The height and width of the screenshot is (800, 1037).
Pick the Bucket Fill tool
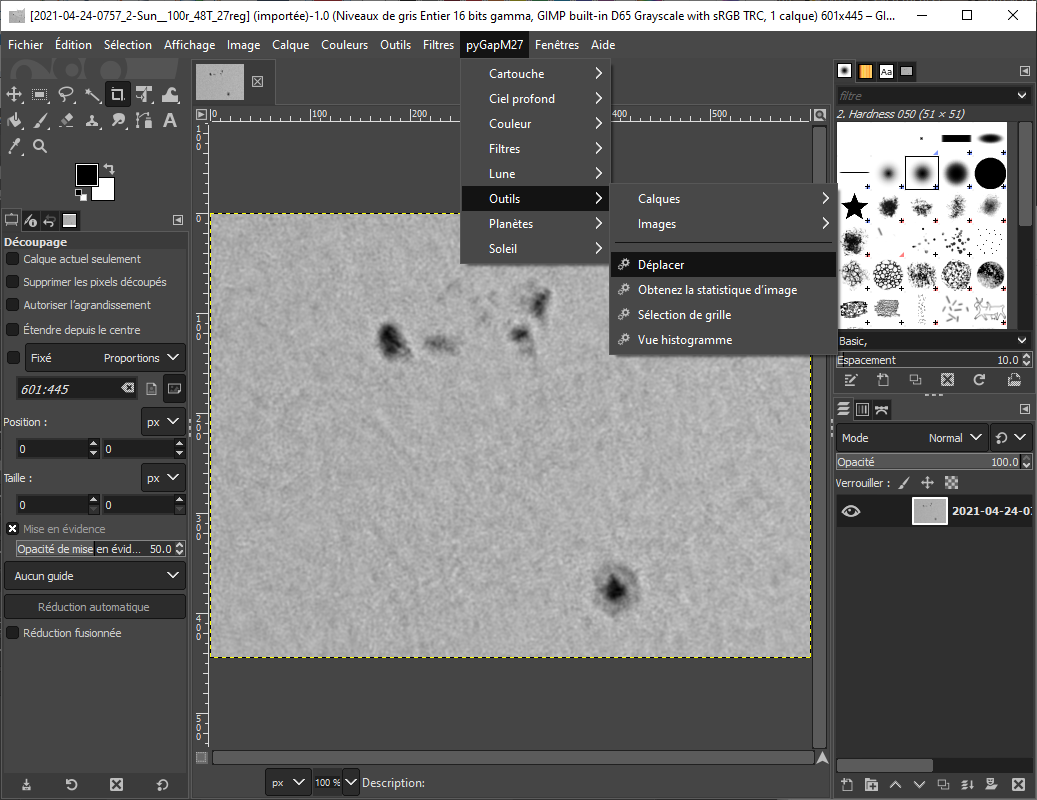(14, 121)
